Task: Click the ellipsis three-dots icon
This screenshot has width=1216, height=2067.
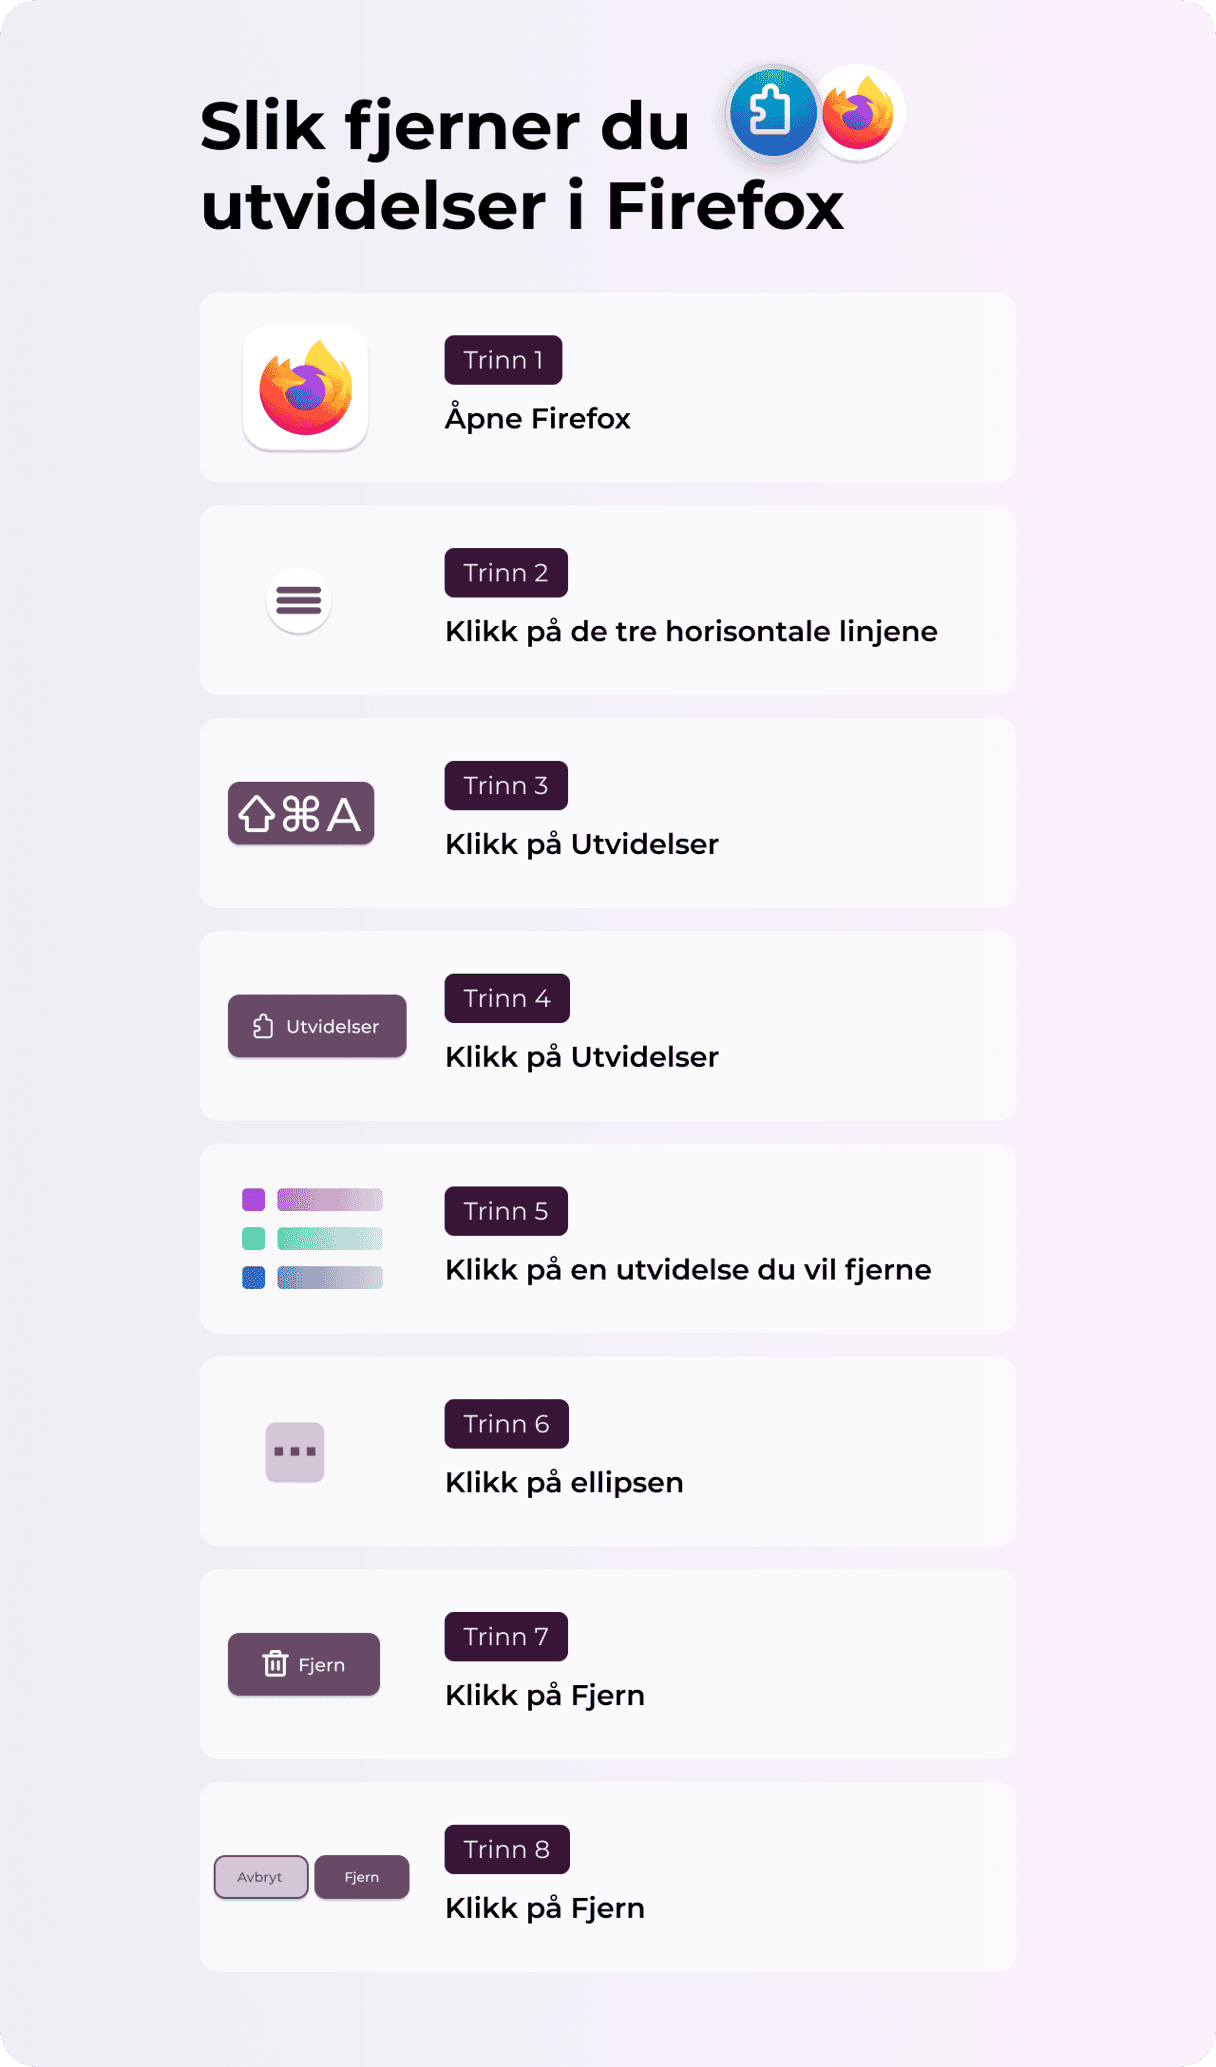Action: coord(295,1451)
